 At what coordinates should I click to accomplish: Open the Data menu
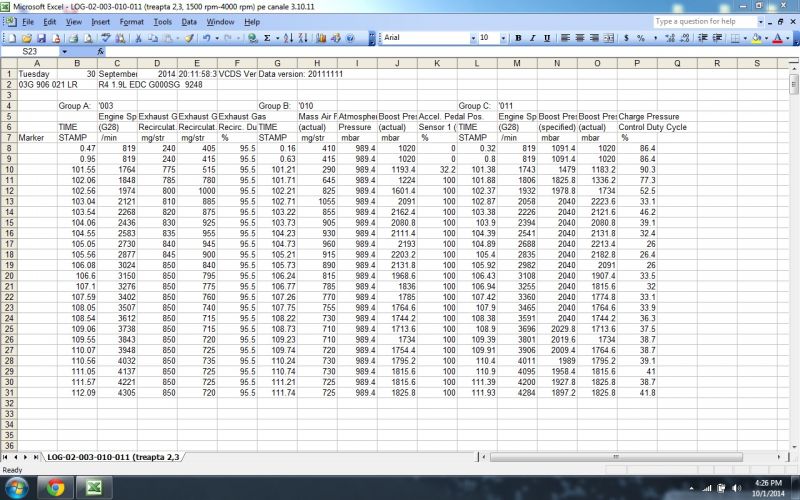(x=189, y=21)
